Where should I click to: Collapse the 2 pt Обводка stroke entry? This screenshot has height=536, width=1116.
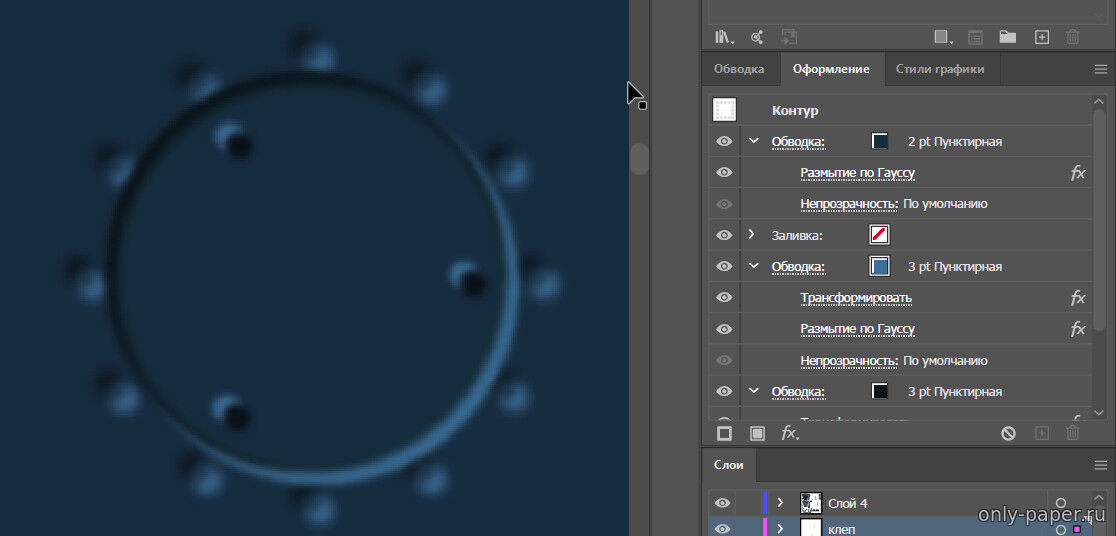pyautogui.click(x=753, y=142)
